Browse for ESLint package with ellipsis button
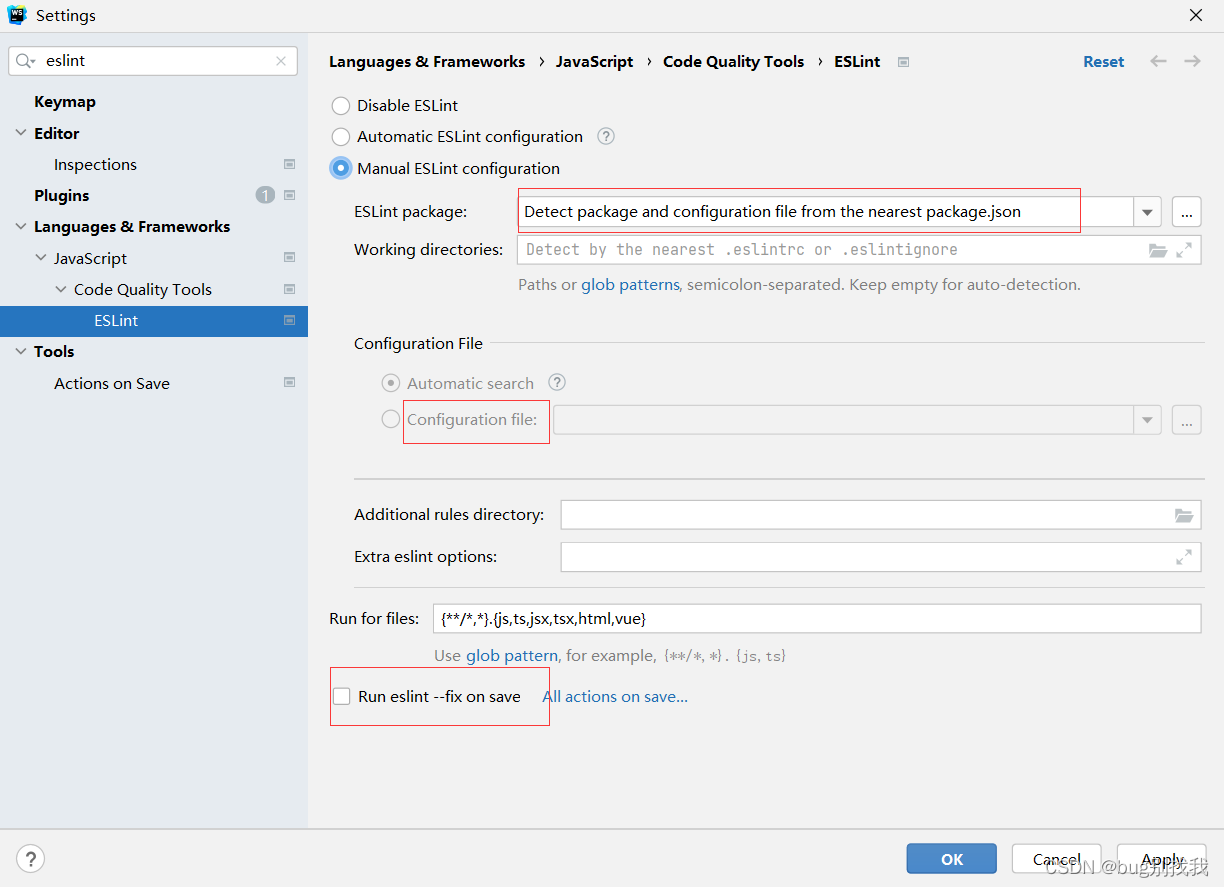This screenshot has width=1224, height=887. (1187, 212)
